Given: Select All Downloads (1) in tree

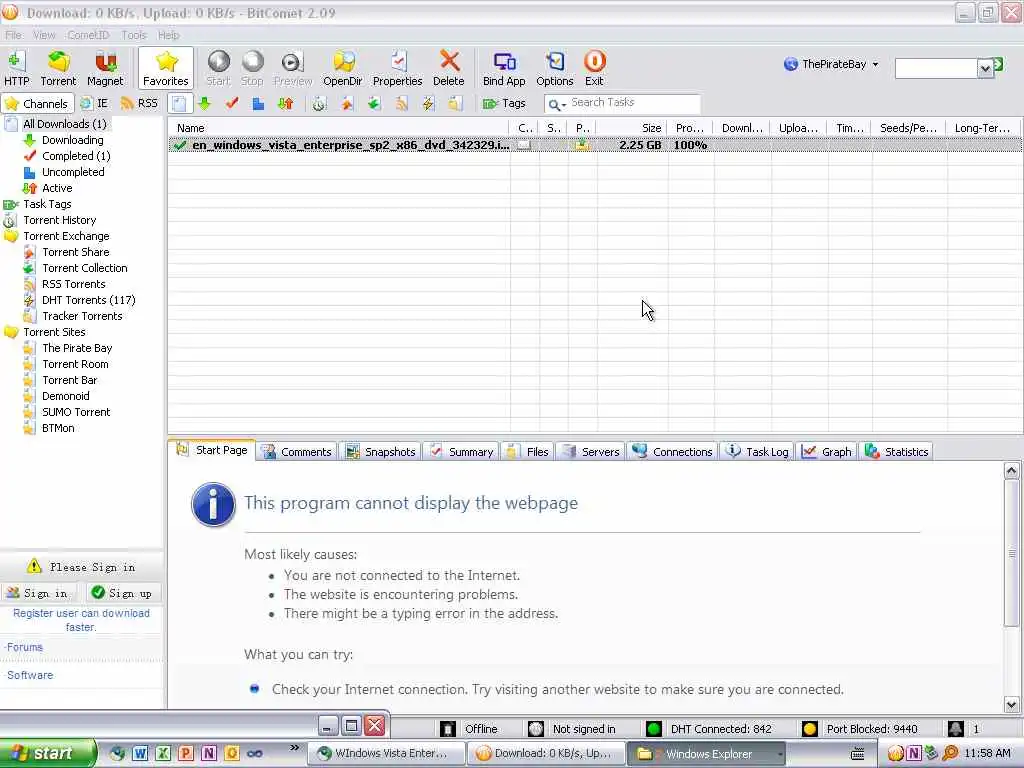Looking at the screenshot, I should point(65,124).
